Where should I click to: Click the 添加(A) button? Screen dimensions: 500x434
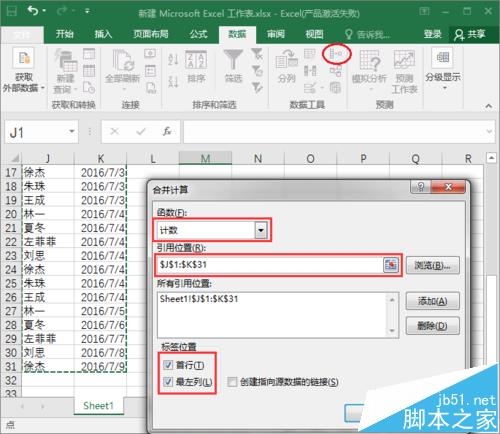coord(432,301)
